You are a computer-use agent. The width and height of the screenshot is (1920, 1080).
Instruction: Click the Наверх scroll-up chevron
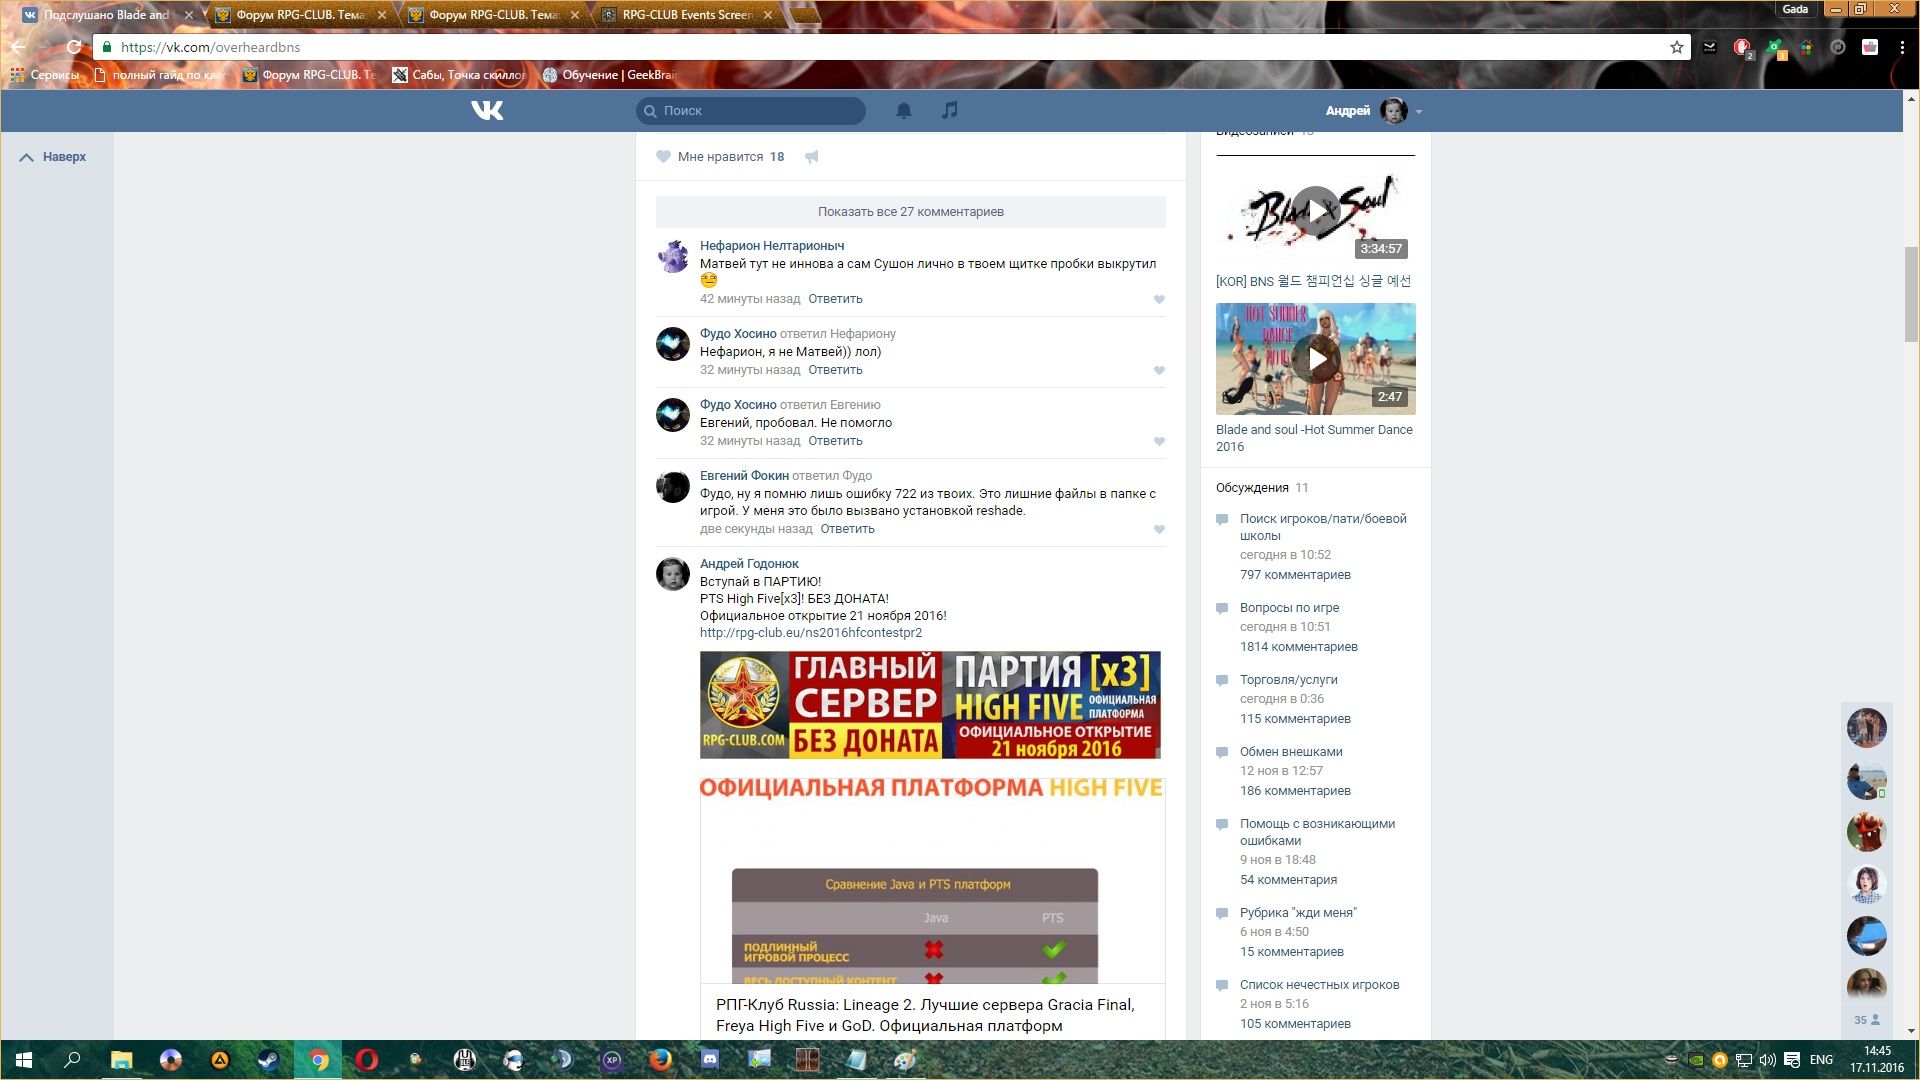point(27,157)
